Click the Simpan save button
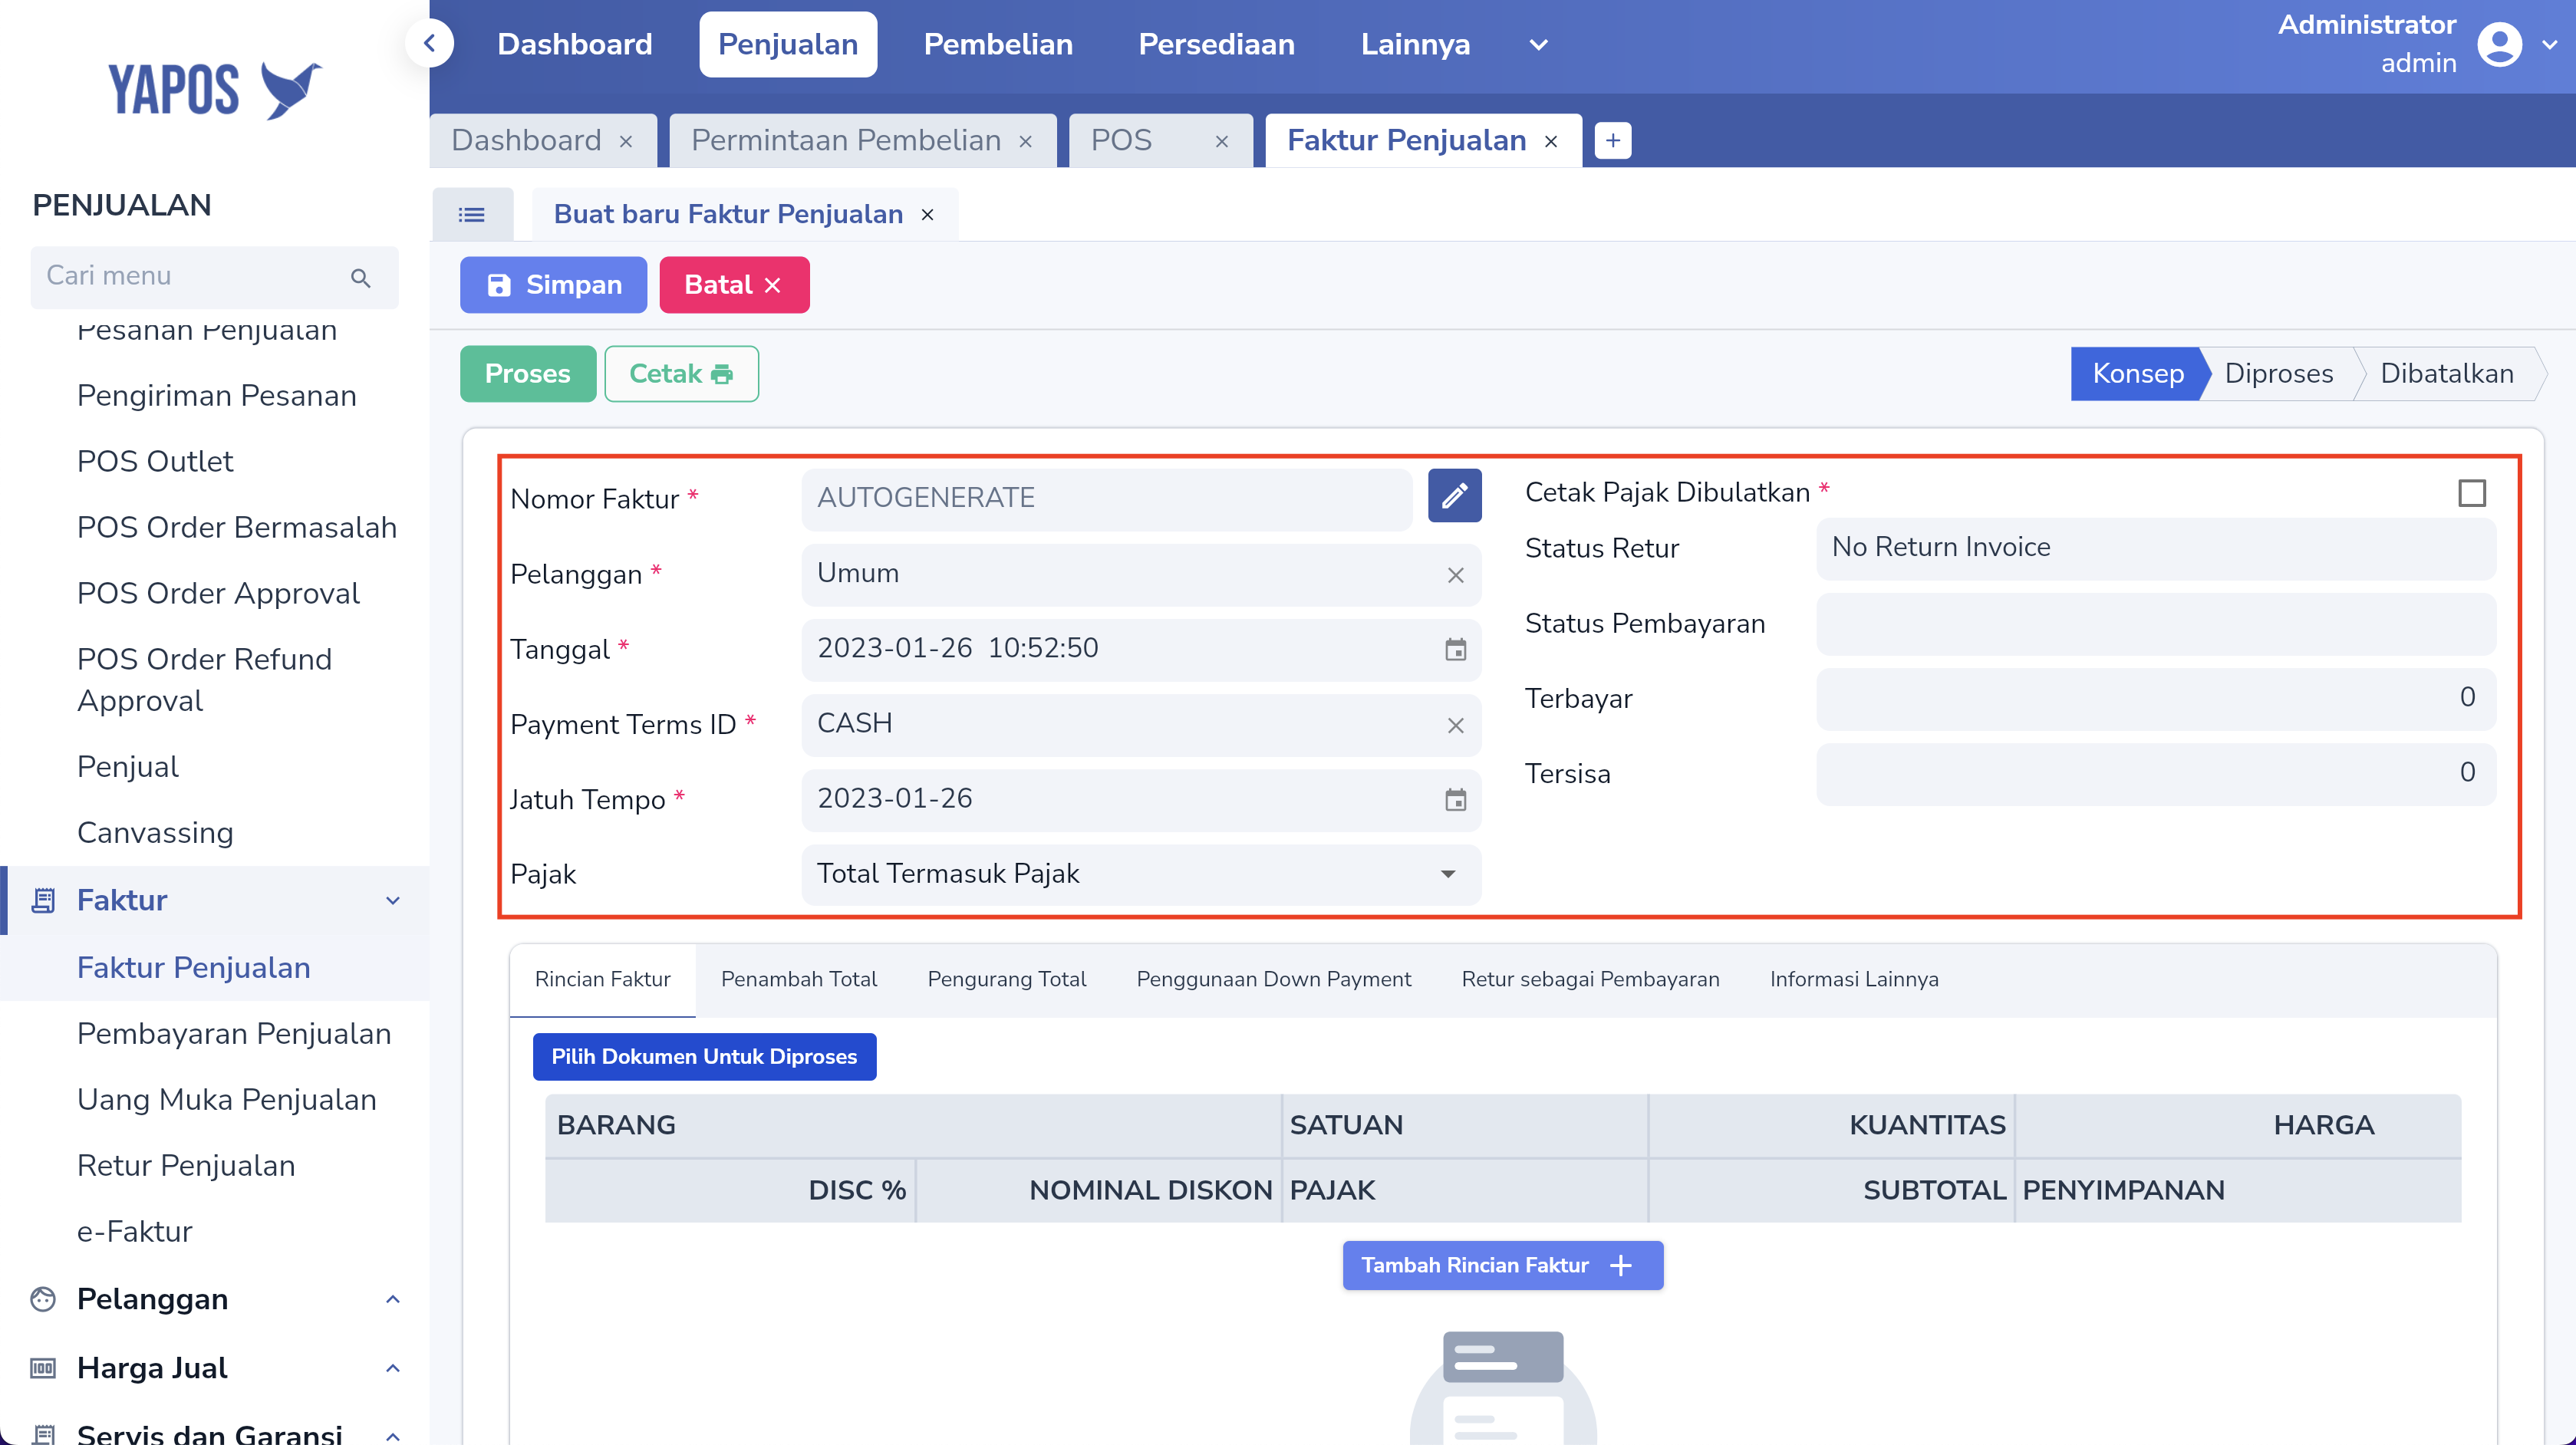This screenshot has width=2576, height=1445. click(553, 285)
